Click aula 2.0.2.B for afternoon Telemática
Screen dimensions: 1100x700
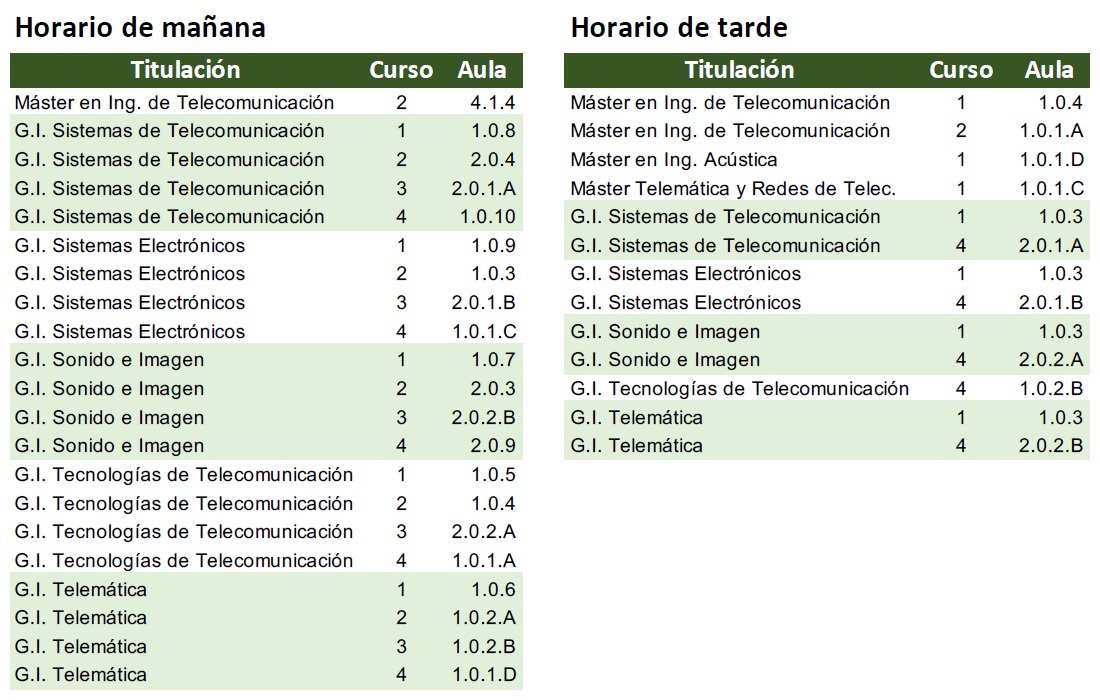(x=1051, y=445)
